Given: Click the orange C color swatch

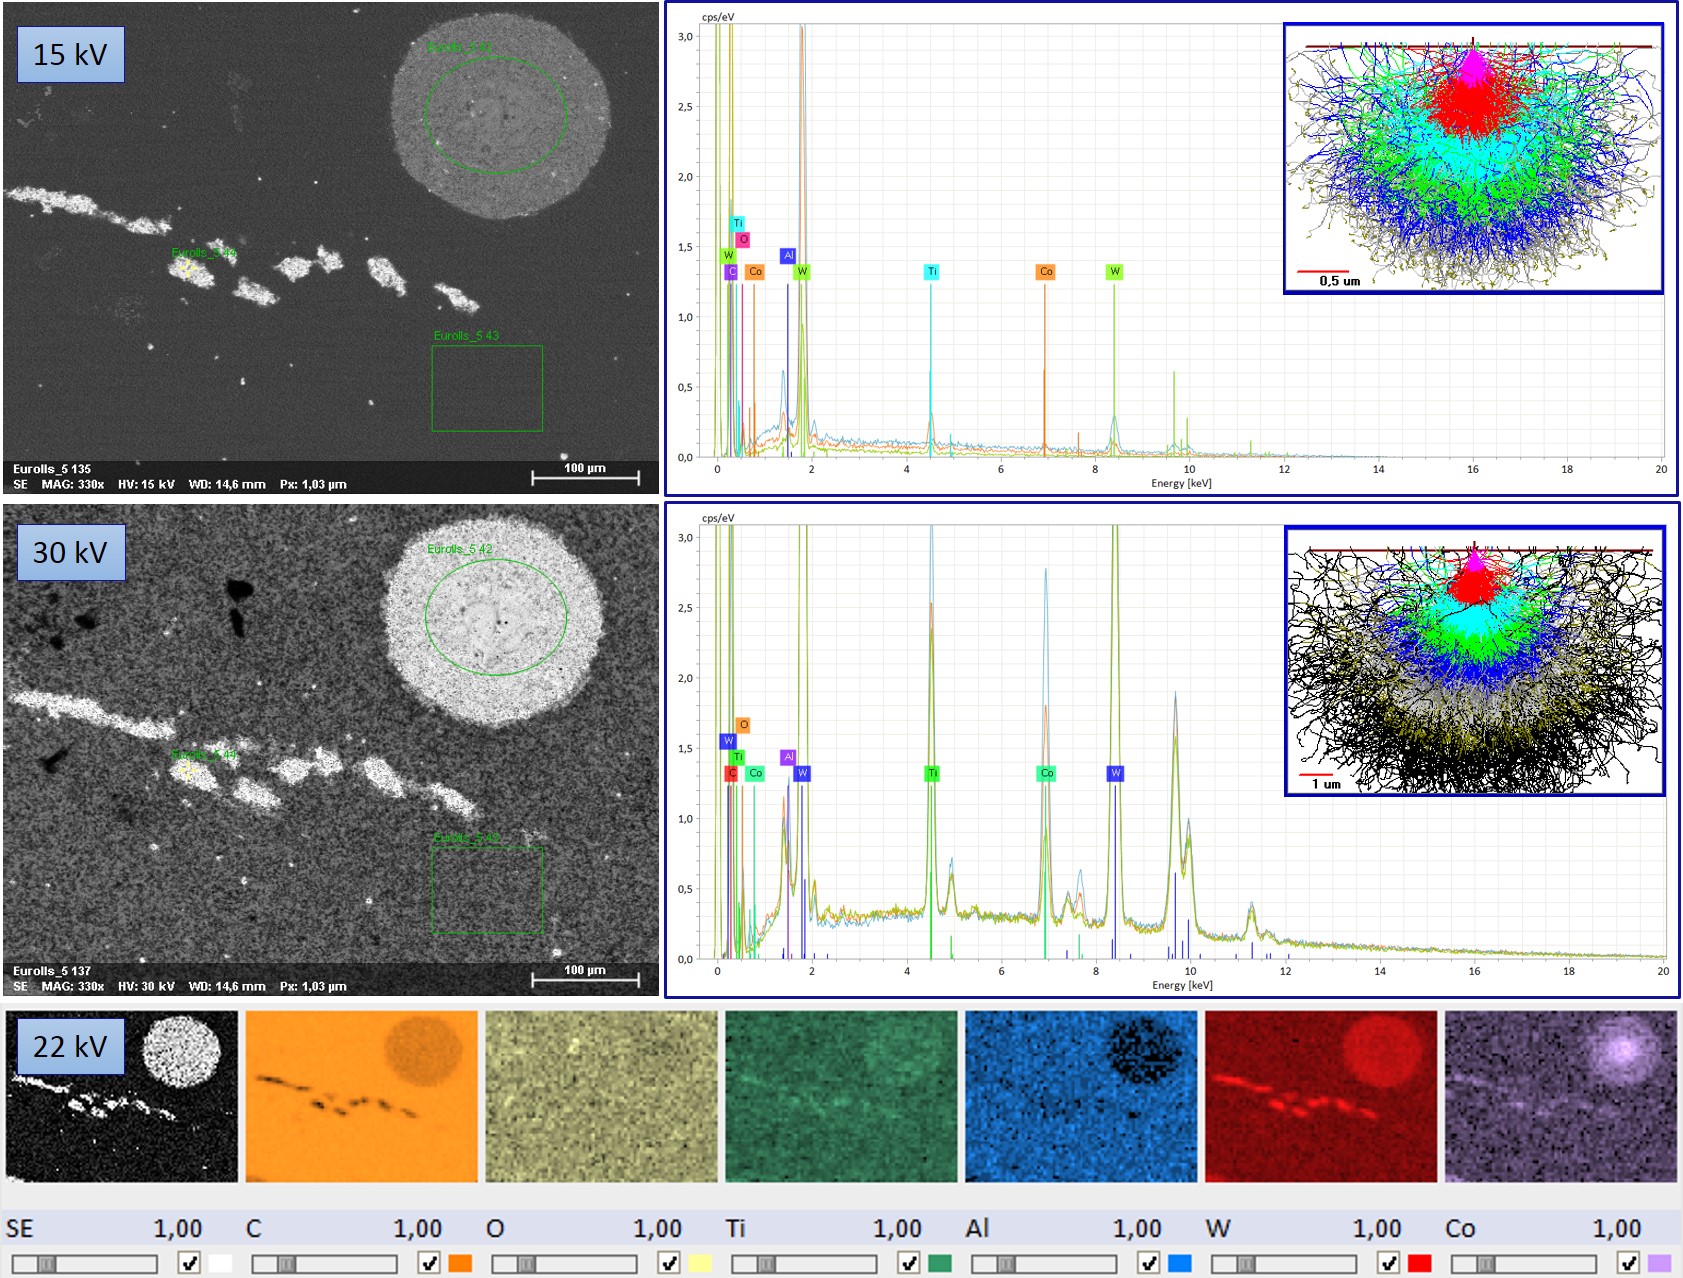Looking at the screenshot, I should point(460,1263).
